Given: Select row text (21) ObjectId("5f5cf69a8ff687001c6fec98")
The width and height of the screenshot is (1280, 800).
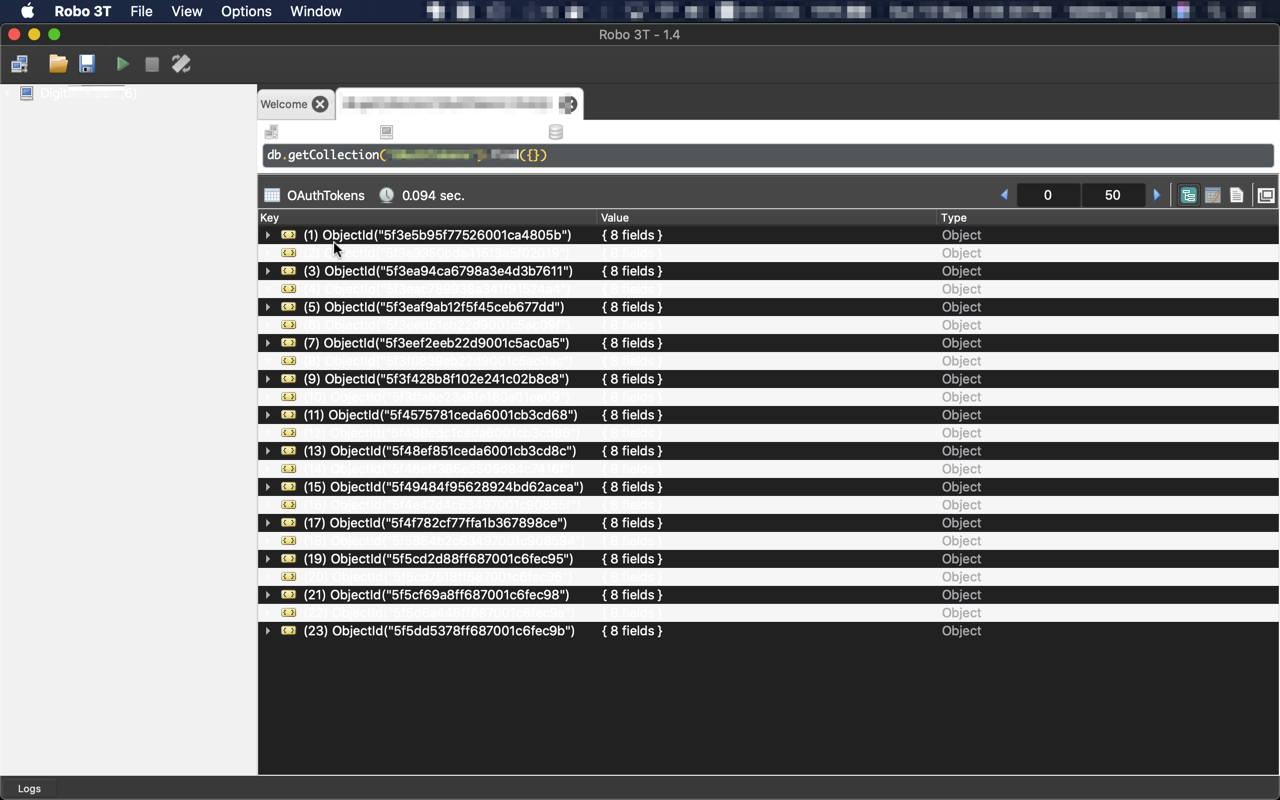Looking at the screenshot, I should pyautogui.click(x=436, y=595).
